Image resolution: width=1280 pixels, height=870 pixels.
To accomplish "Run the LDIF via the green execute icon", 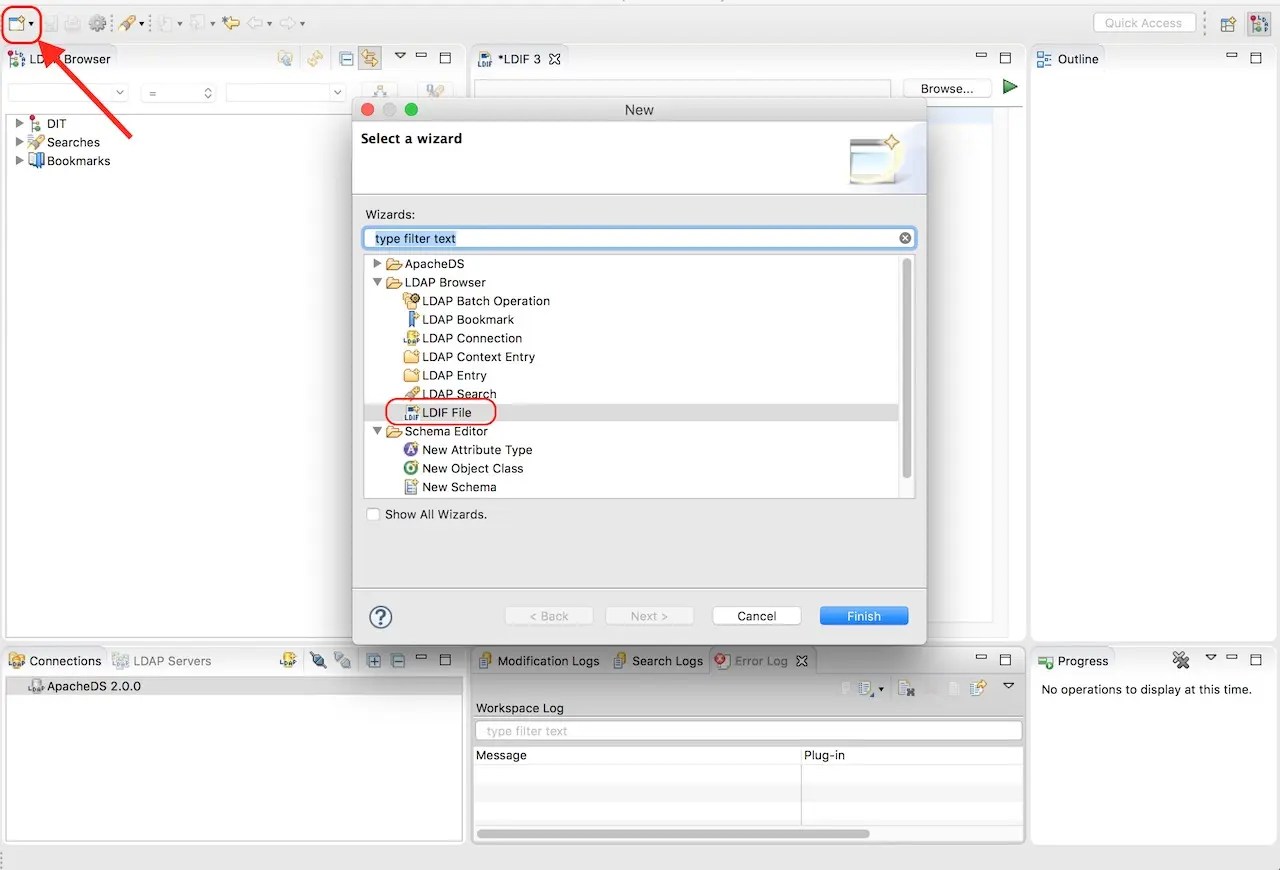I will click(1010, 87).
